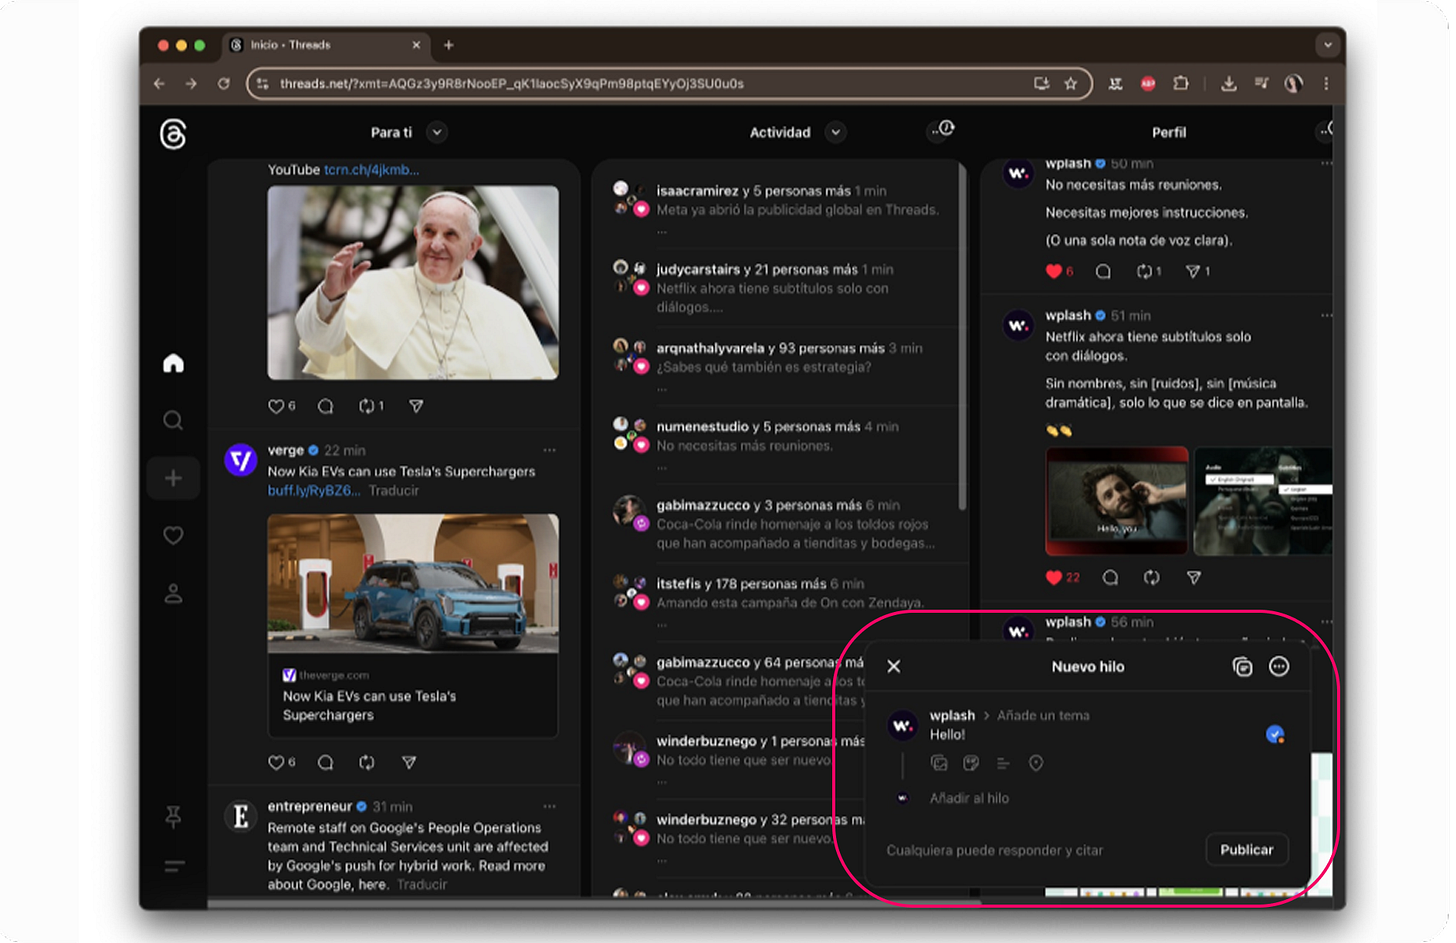1456x943 pixels.
Task: Unlike wplash Netflix subtítulos post
Action: click(x=1054, y=577)
